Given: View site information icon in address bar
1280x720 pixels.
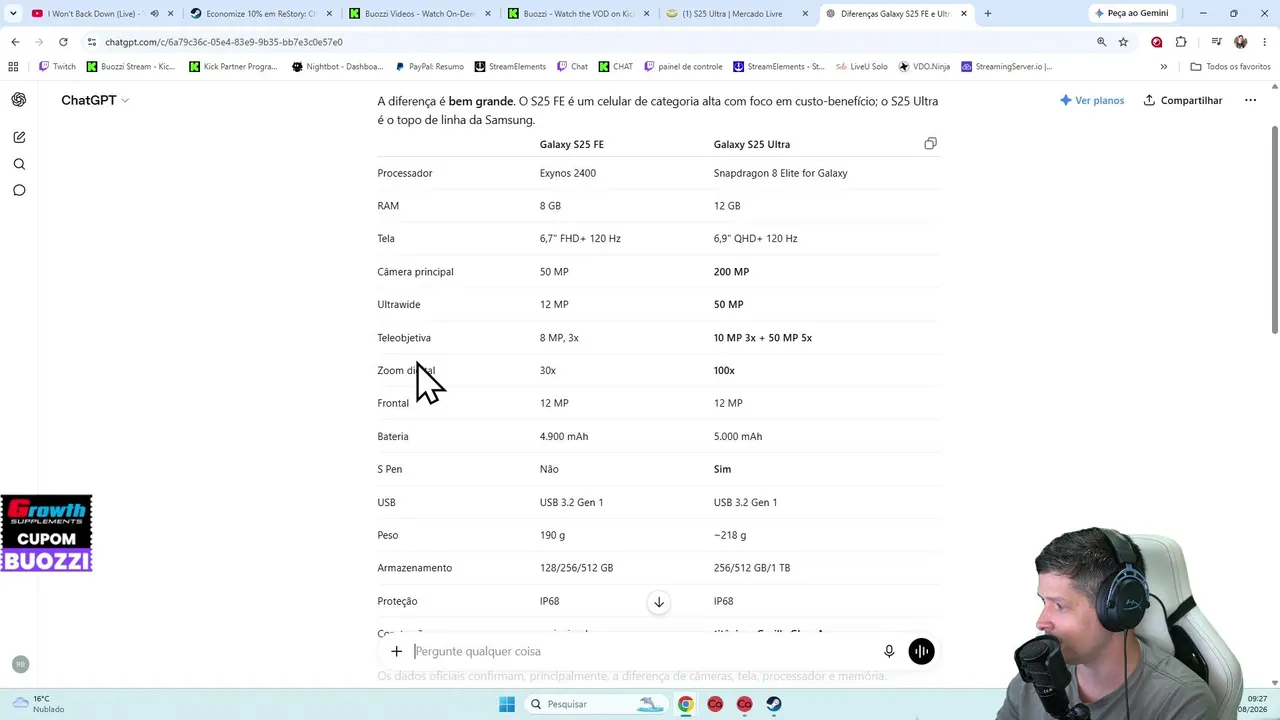Looking at the screenshot, I should click(92, 42).
